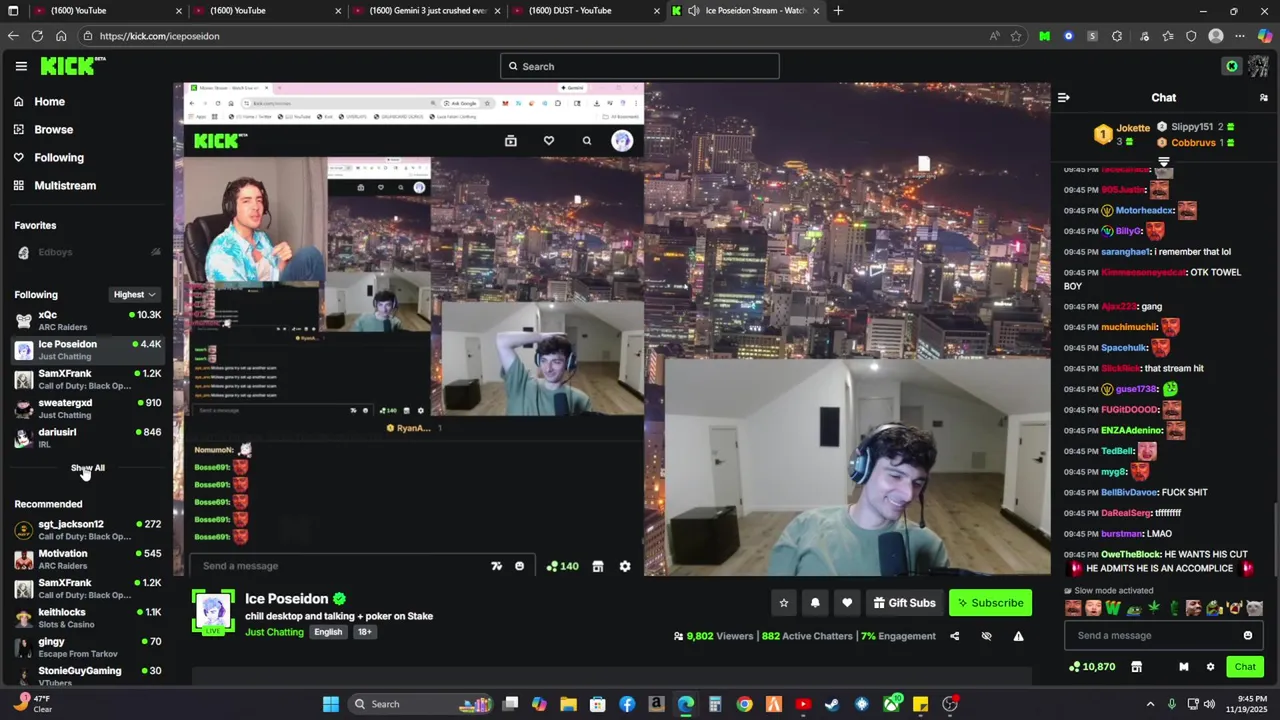Screen dimensions: 1280x720
Task: Click the English language tag
Action: (328, 632)
